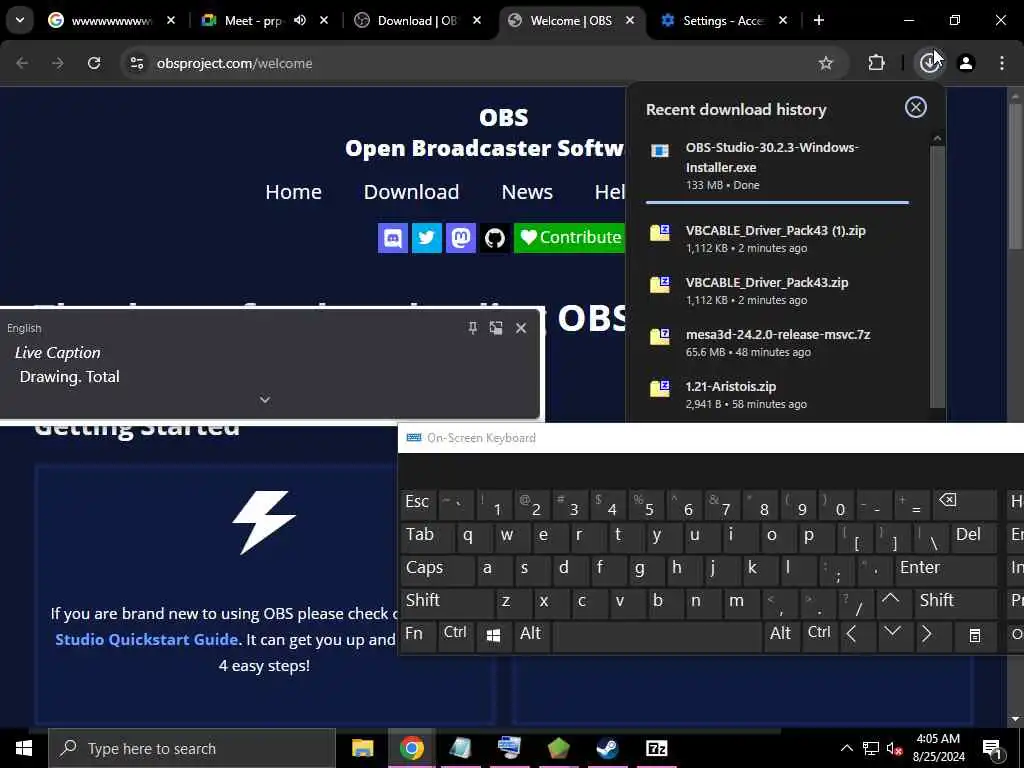This screenshot has height=768, width=1024.
Task: Switch to the Download | OBS tab
Action: coord(417,20)
